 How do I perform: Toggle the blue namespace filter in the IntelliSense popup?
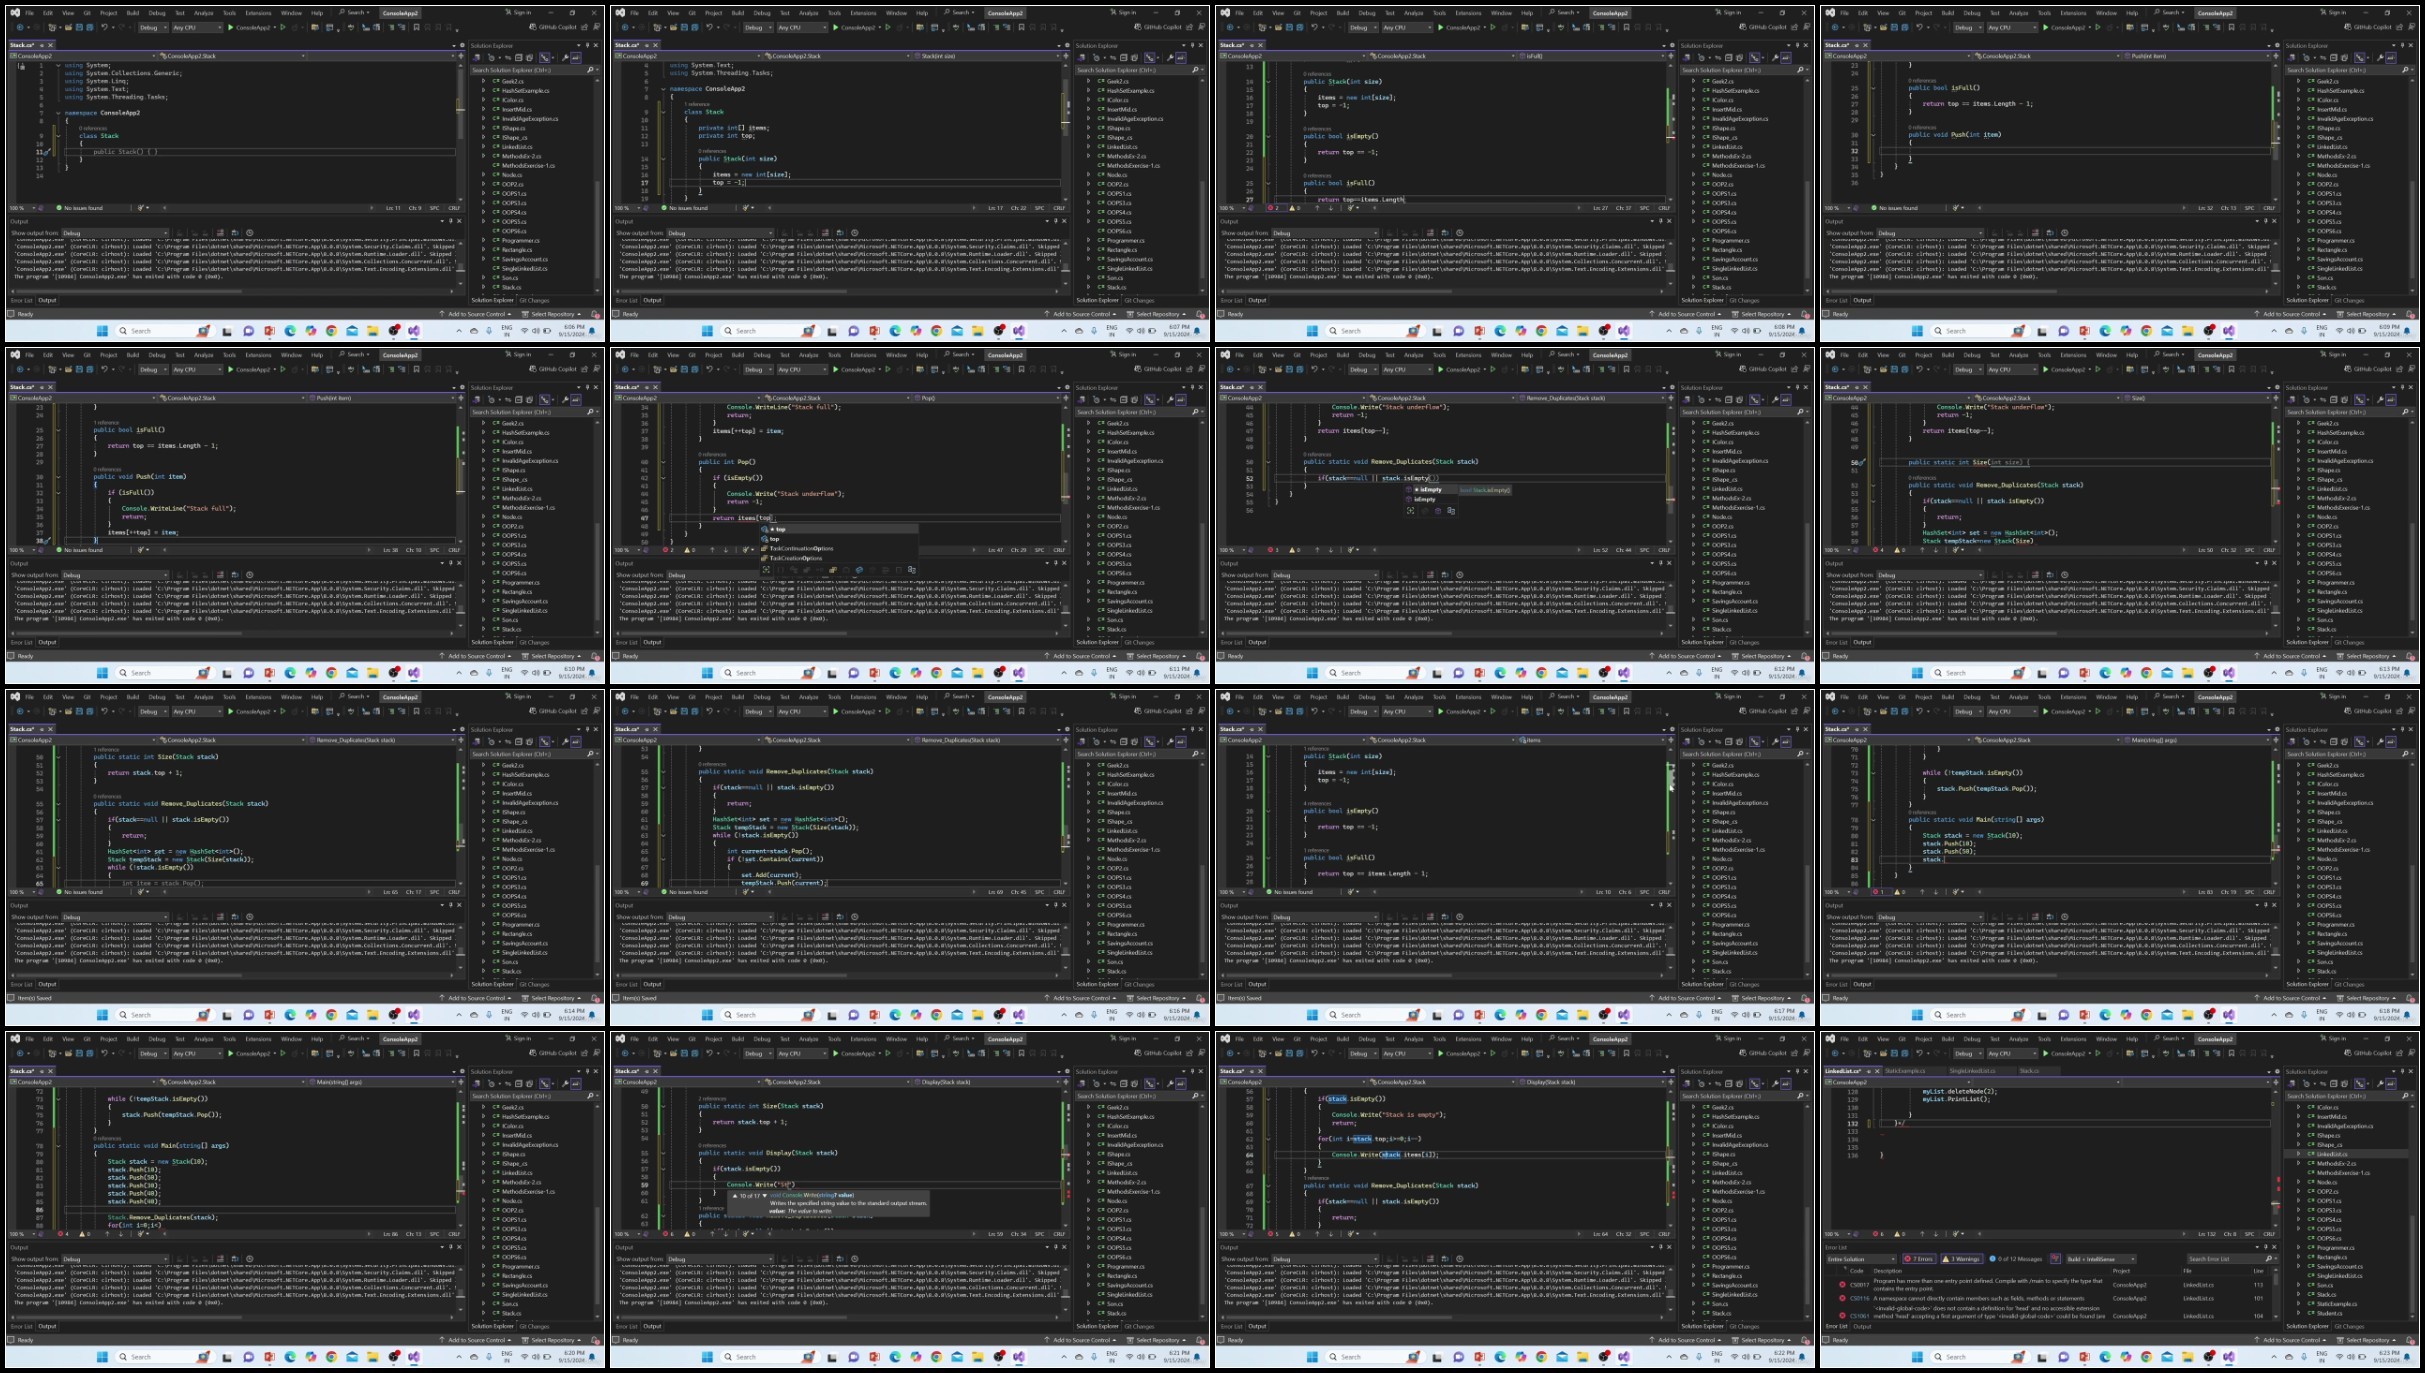[859, 570]
